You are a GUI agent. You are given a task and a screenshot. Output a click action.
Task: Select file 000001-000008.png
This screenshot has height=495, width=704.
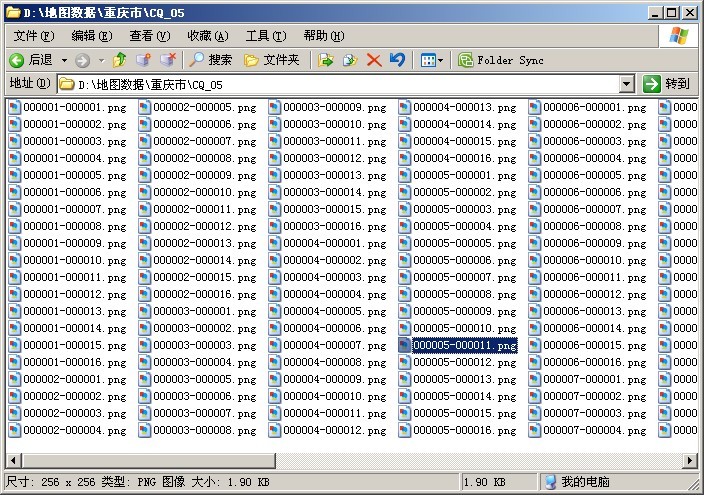coord(68,226)
